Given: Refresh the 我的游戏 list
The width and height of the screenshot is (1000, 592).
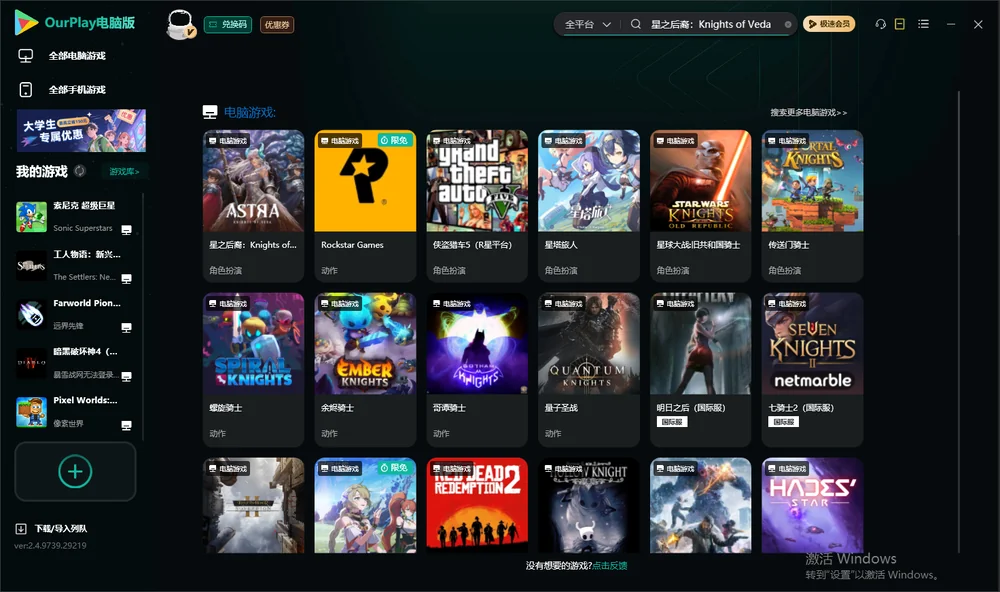Looking at the screenshot, I should (x=80, y=171).
